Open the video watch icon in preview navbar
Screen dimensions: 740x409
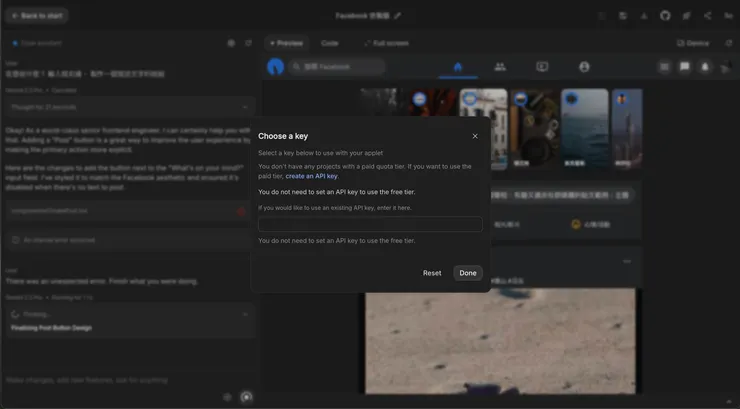pos(542,67)
